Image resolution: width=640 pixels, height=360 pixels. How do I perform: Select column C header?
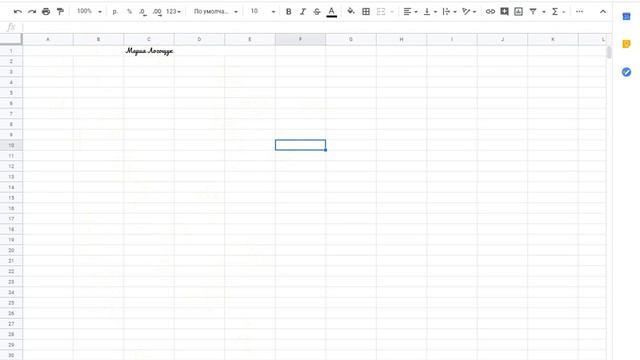tap(149, 39)
